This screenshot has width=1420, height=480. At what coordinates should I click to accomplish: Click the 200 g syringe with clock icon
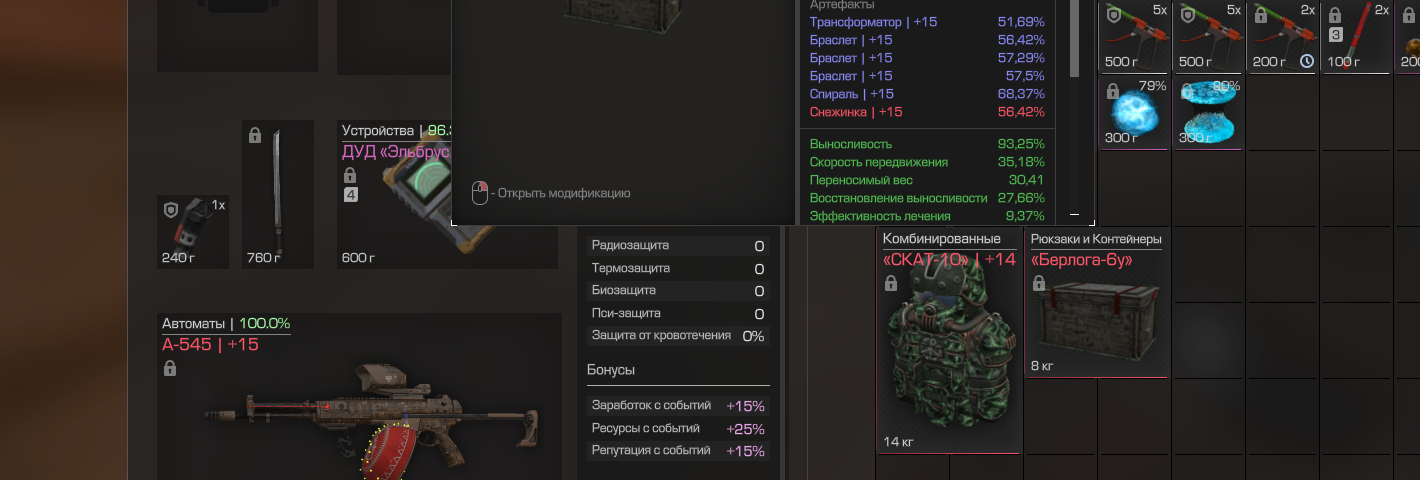[1282, 37]
